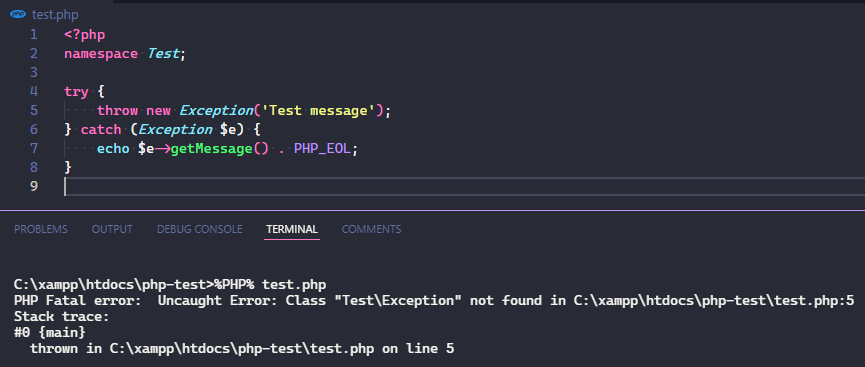Click the 'Test message' string literal
The image size is (865, 367).
tap(322, 111)
